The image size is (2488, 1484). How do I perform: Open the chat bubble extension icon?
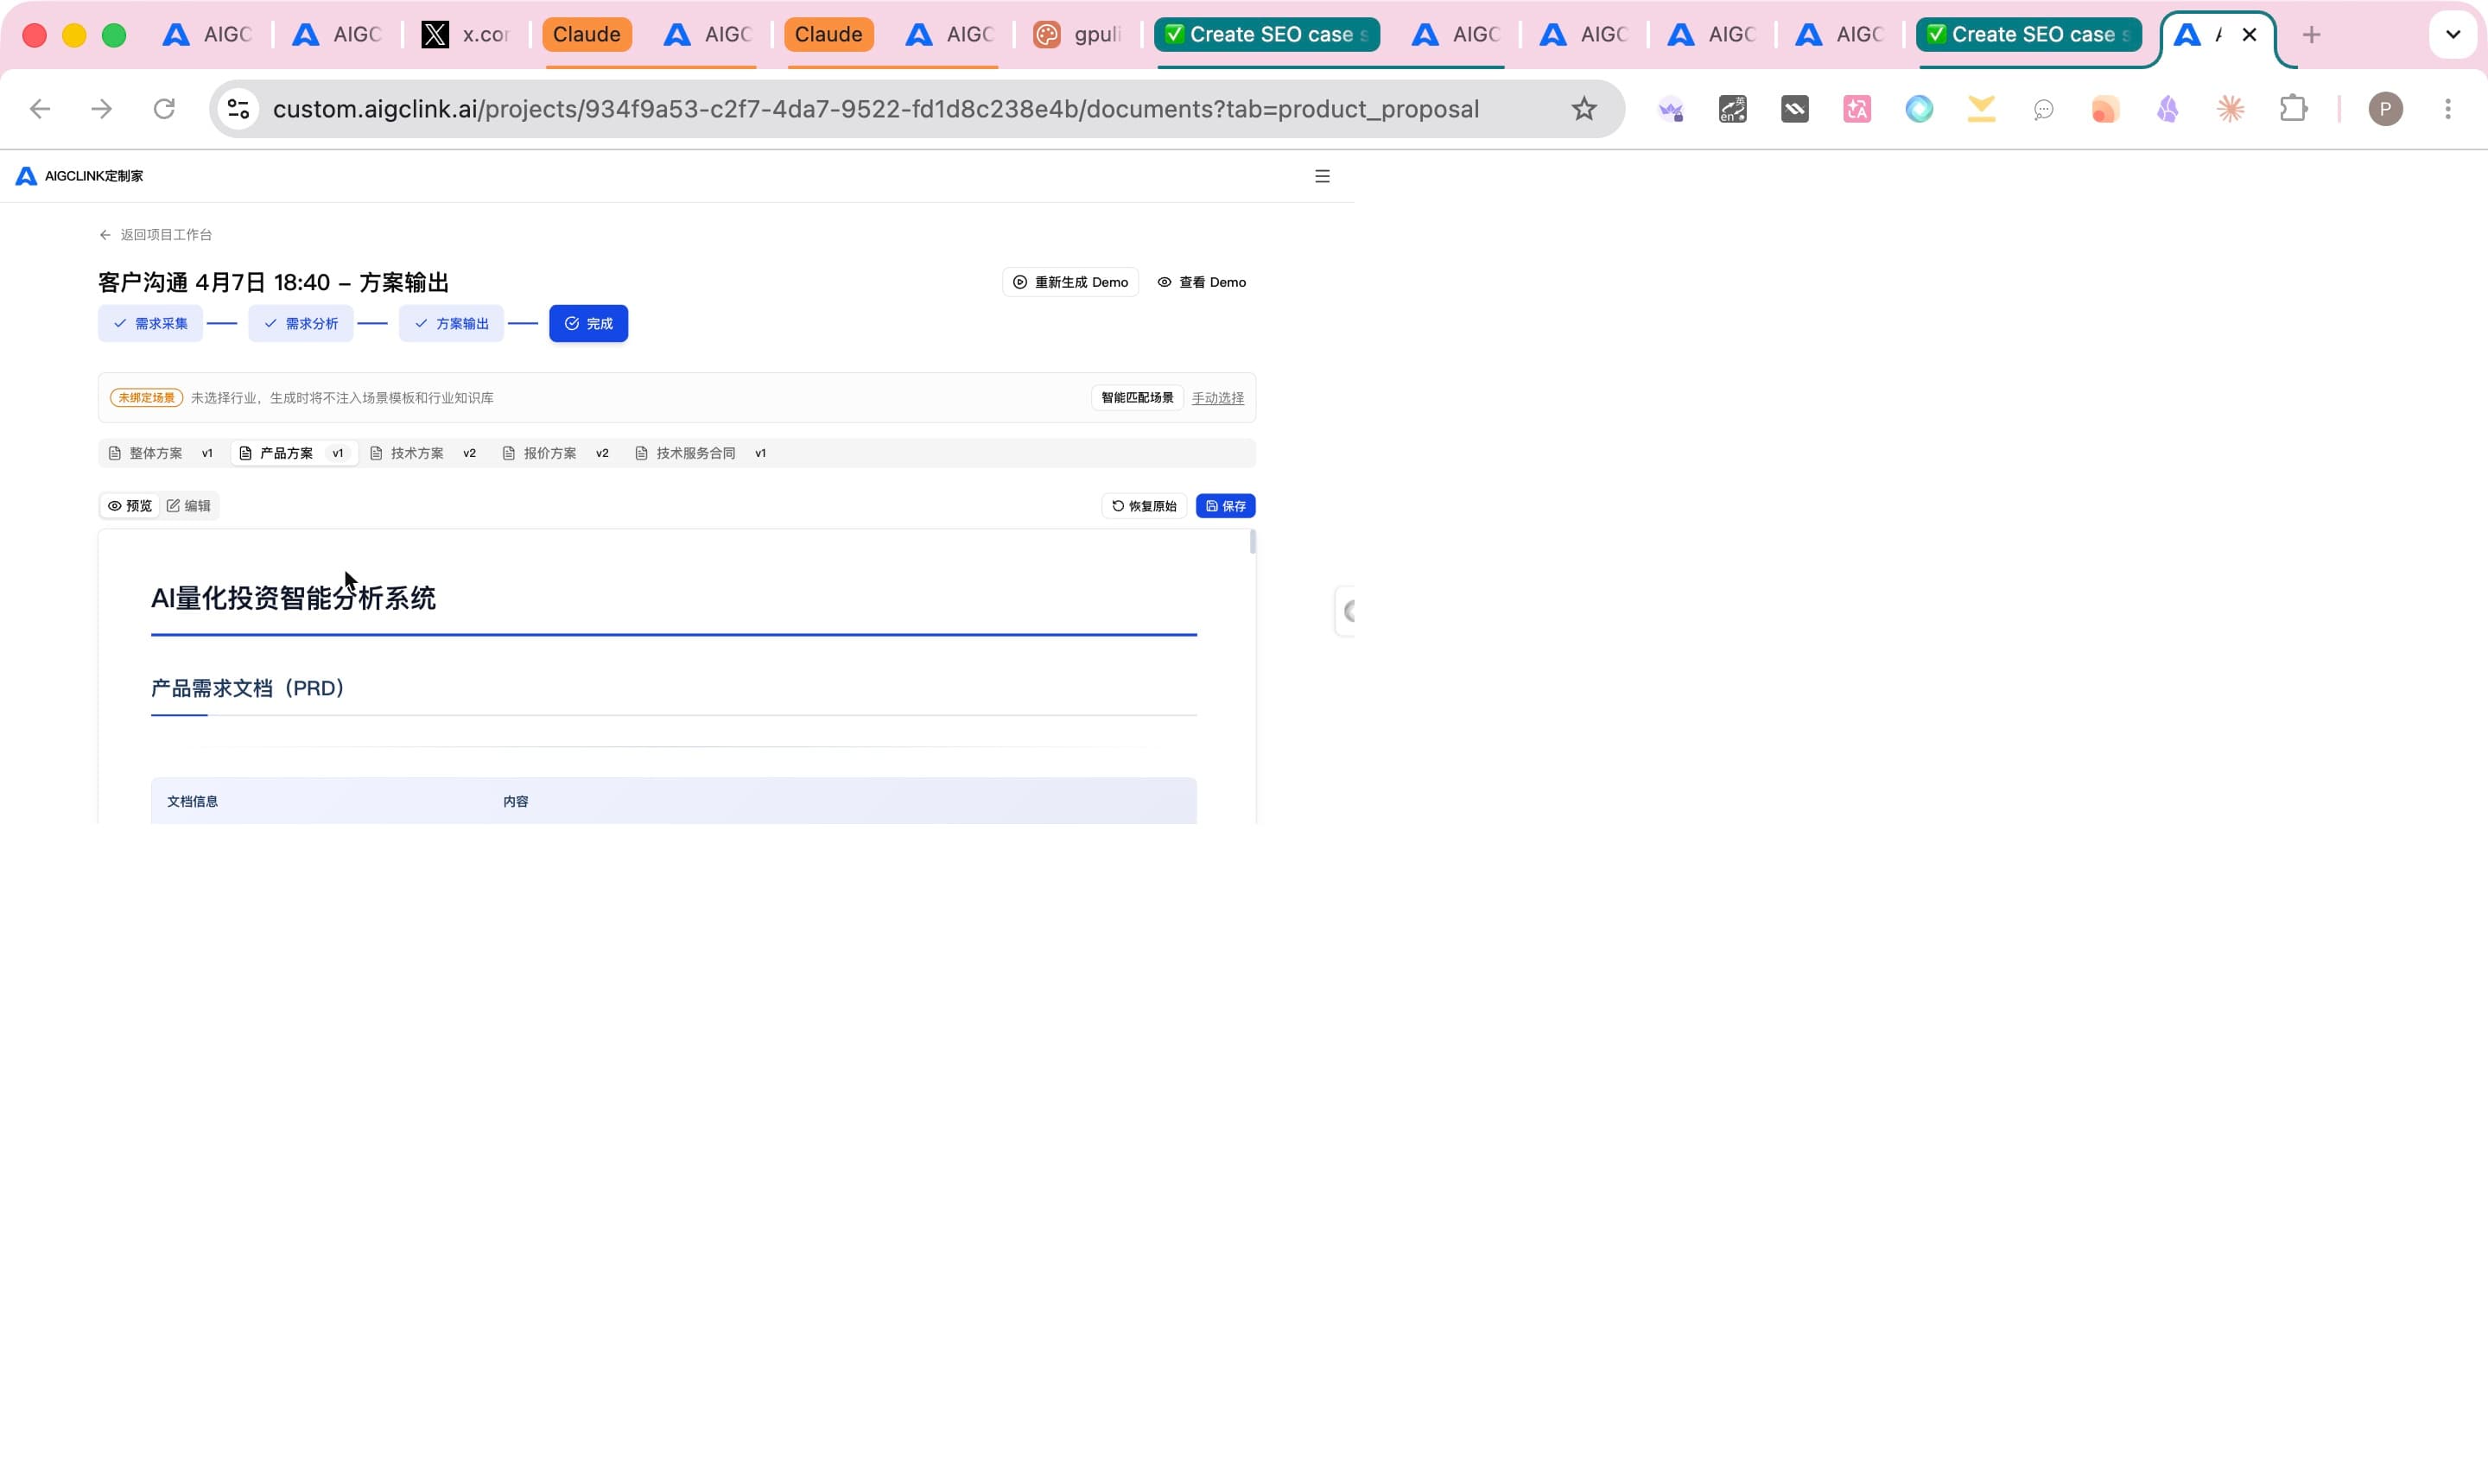point(2043,109)
